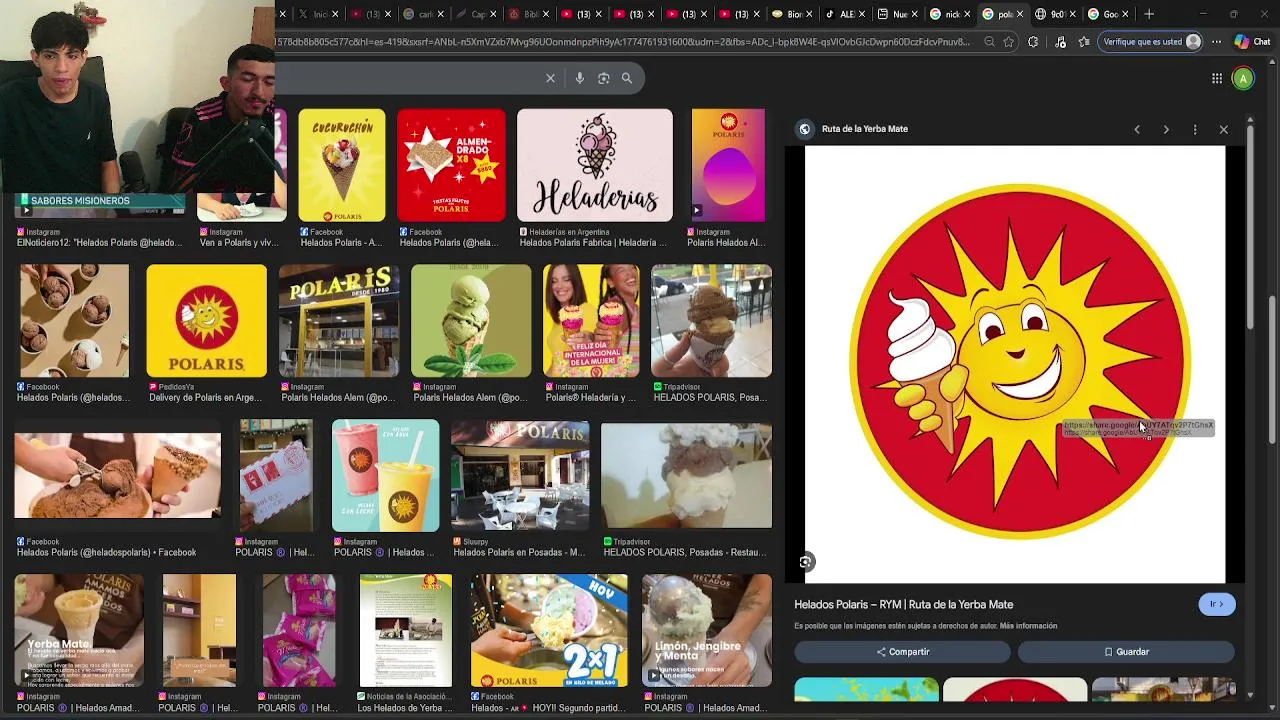Open Polaris terrace seating photo thumbnail

[520, 475]
